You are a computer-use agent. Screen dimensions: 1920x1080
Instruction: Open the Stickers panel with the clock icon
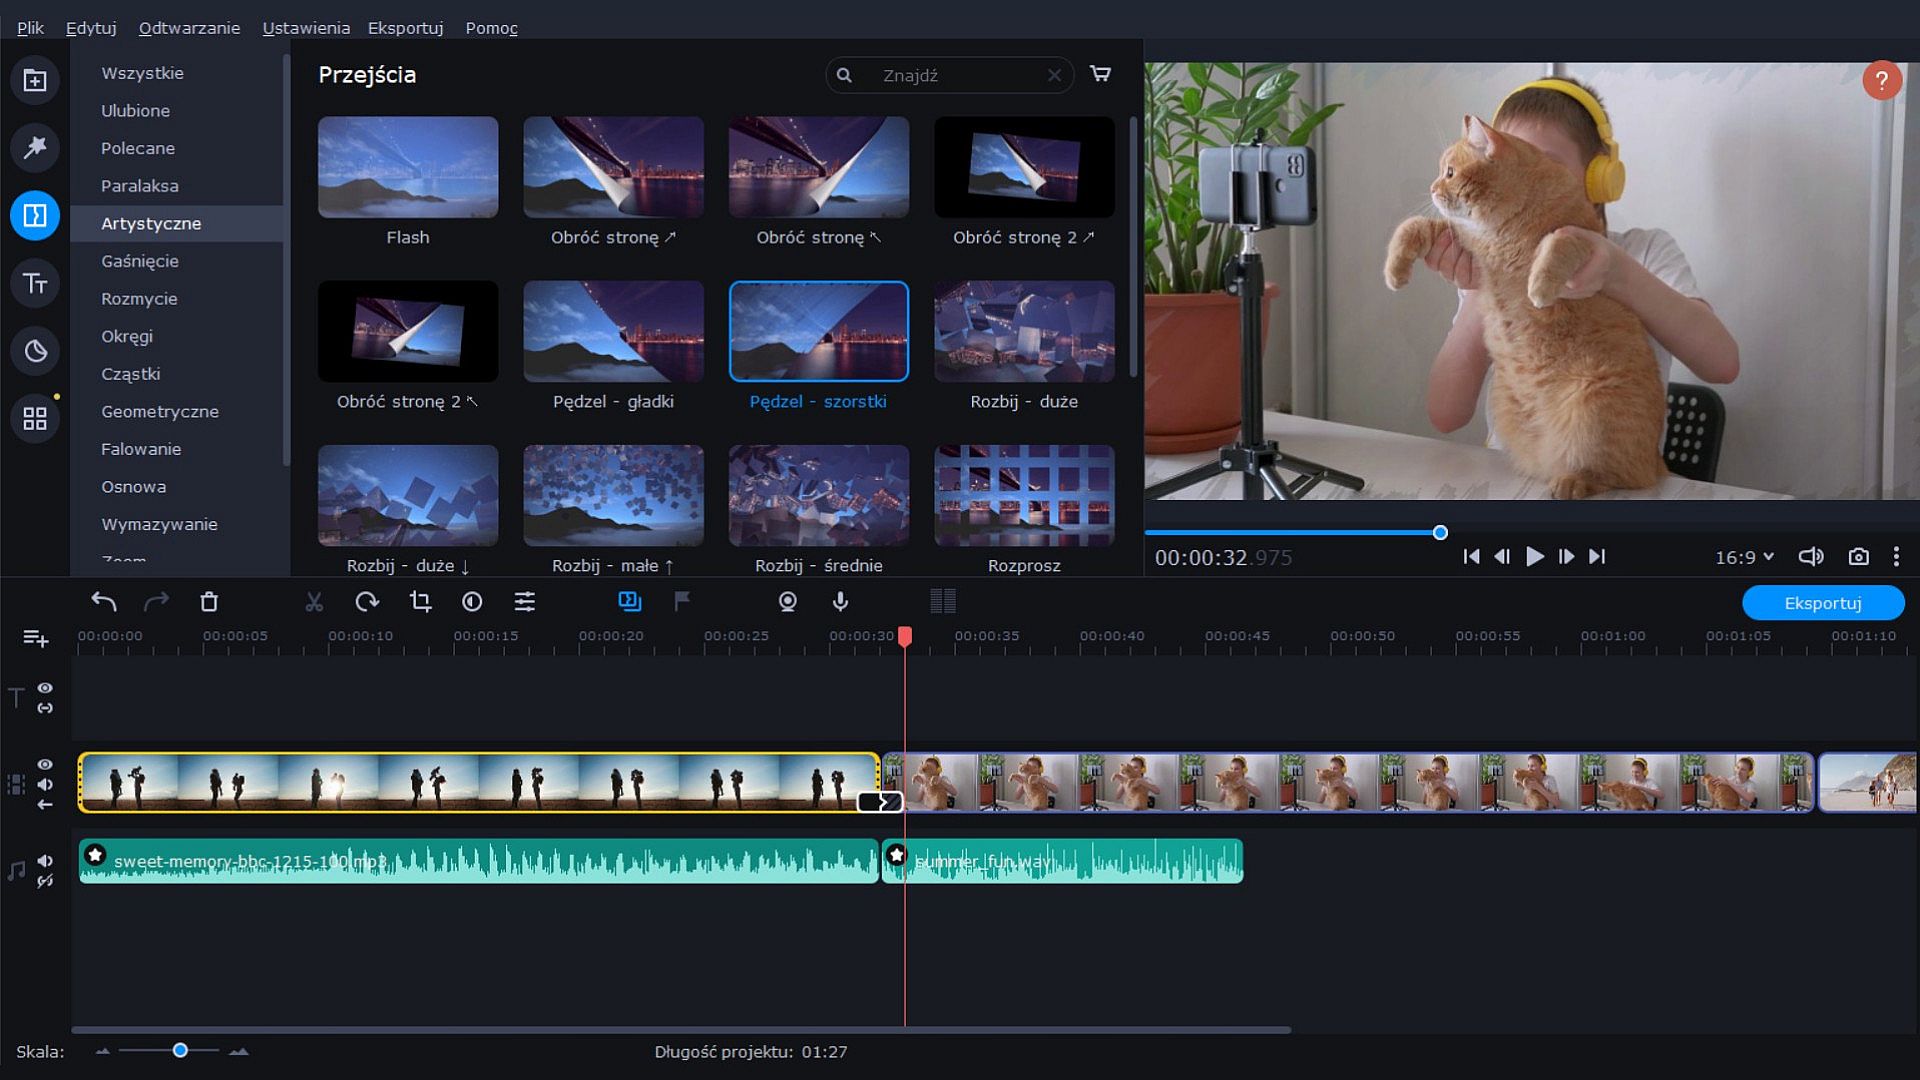click(35, 351)
